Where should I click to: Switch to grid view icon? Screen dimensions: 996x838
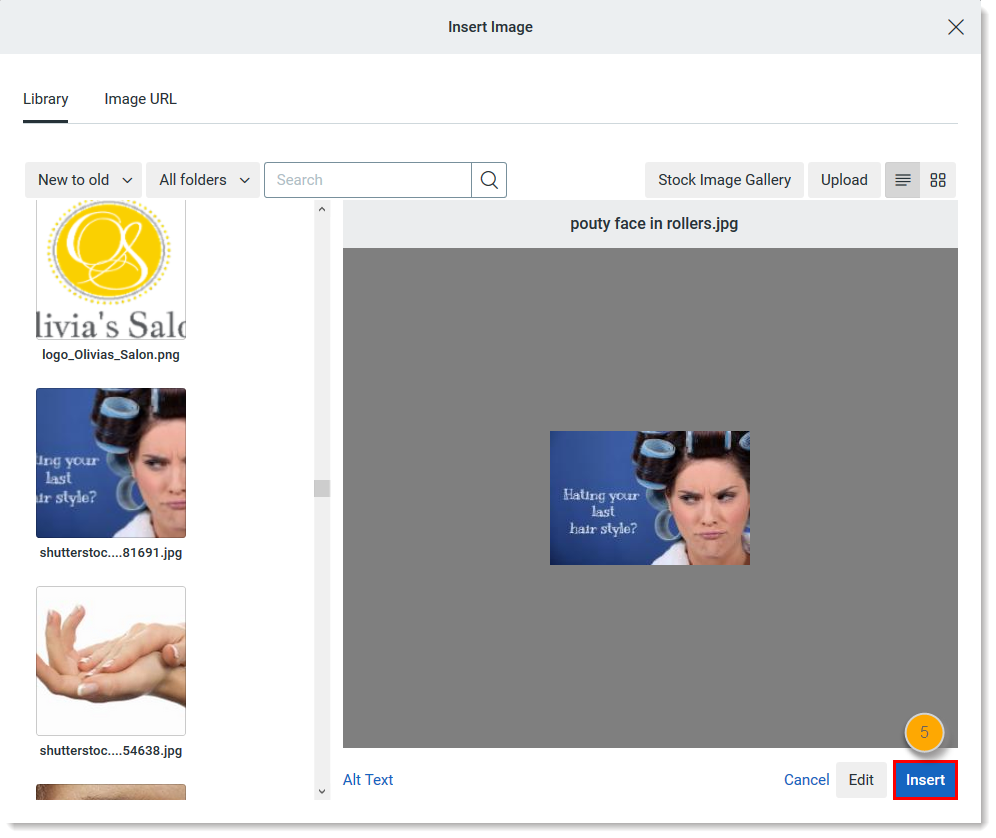coord(938,180)
